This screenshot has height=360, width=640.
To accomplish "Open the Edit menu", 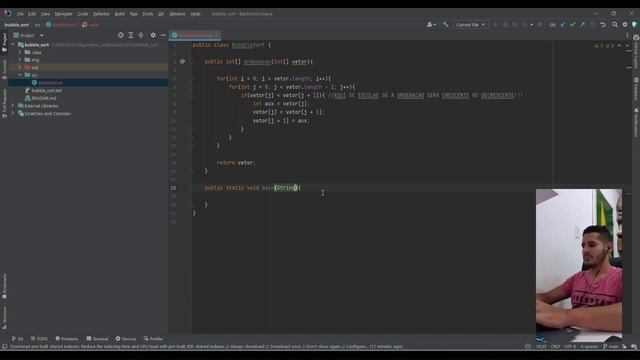I will [x=31, y=14].
